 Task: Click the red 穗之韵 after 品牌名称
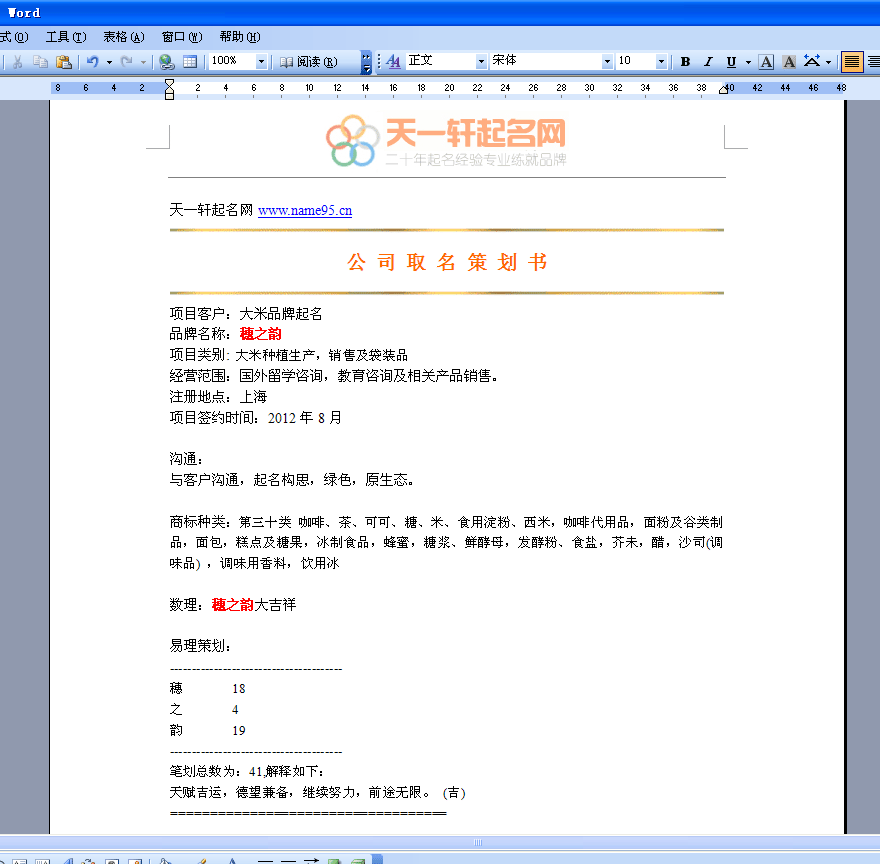tap(260, 334)
